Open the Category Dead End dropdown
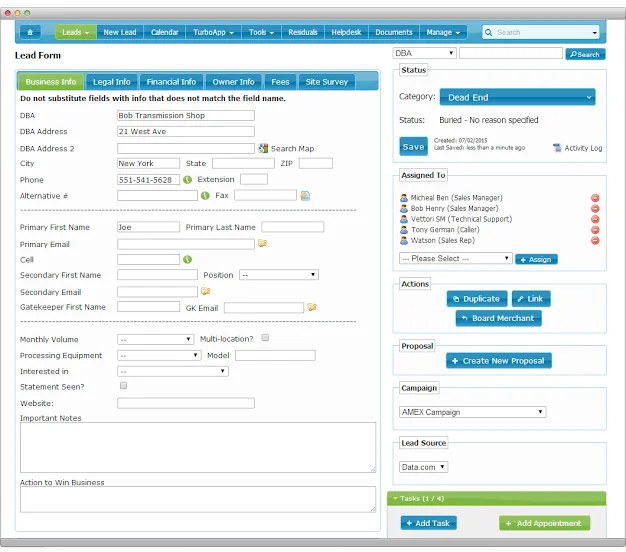Screen dimensions: 626x552 click(x=517, y=97)
